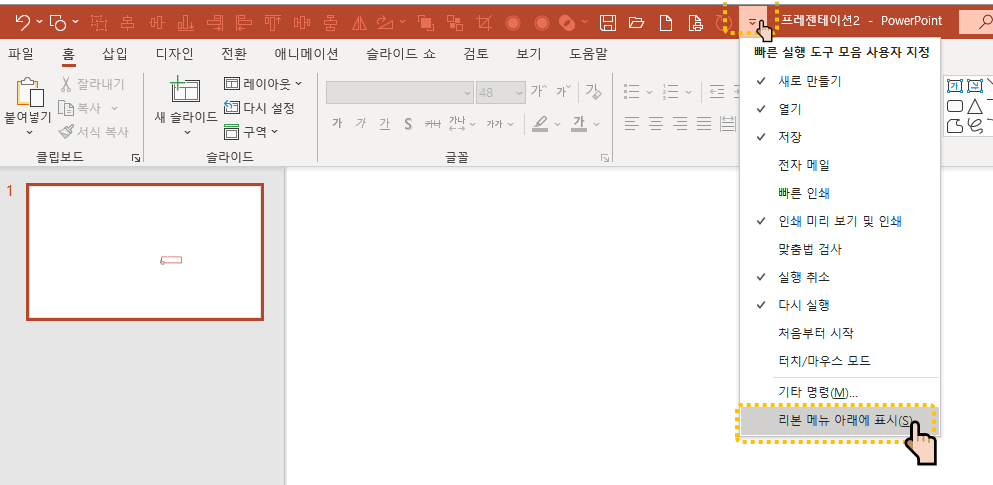The height and width of the screenshot is (485, 993).
Task: Enable 빠른 인쇄 in the customize menu
Action: click(840, 192)
